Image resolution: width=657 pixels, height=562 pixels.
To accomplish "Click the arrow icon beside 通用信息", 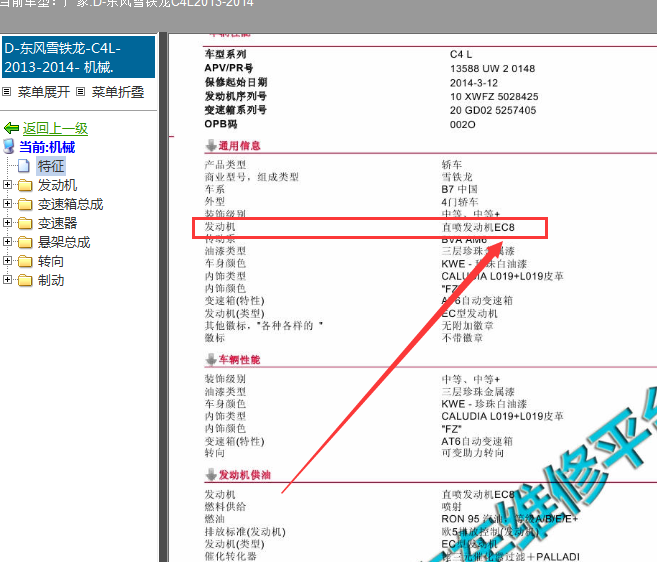I will 211,145.
